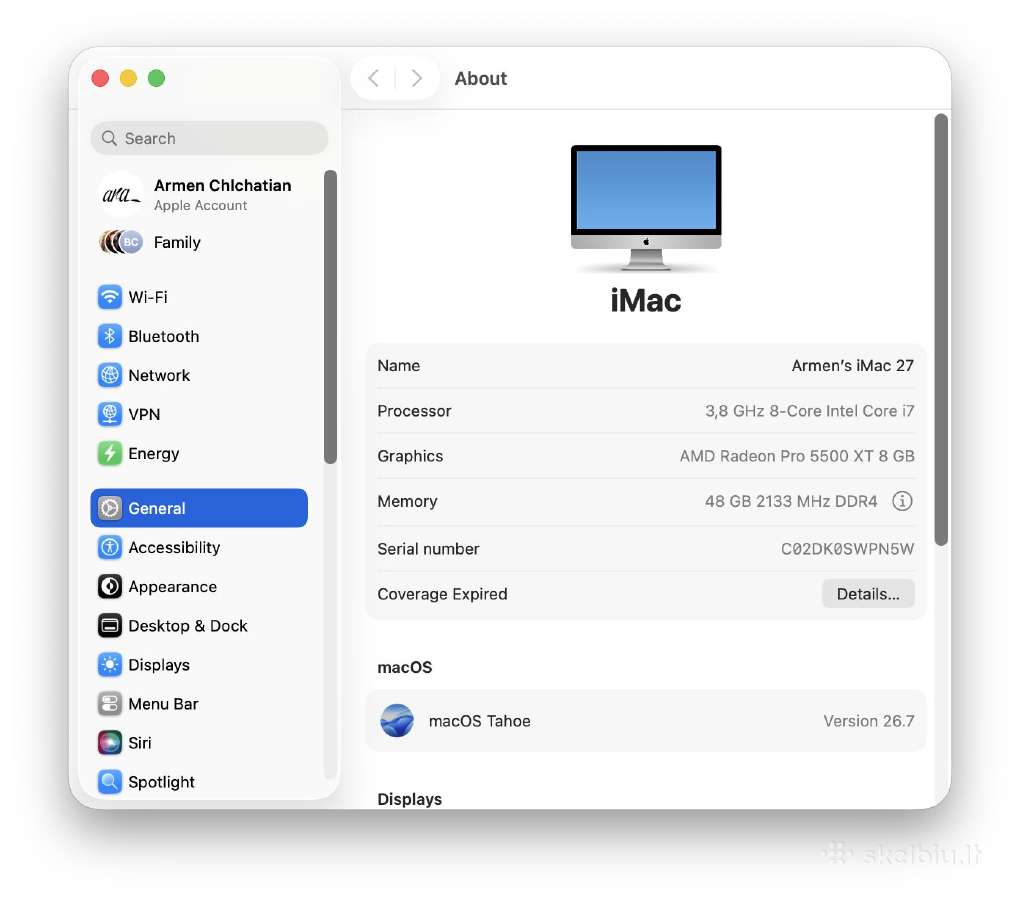
Task: Click the sidebar 'Displays' label
Action: (x=159, y=665)
